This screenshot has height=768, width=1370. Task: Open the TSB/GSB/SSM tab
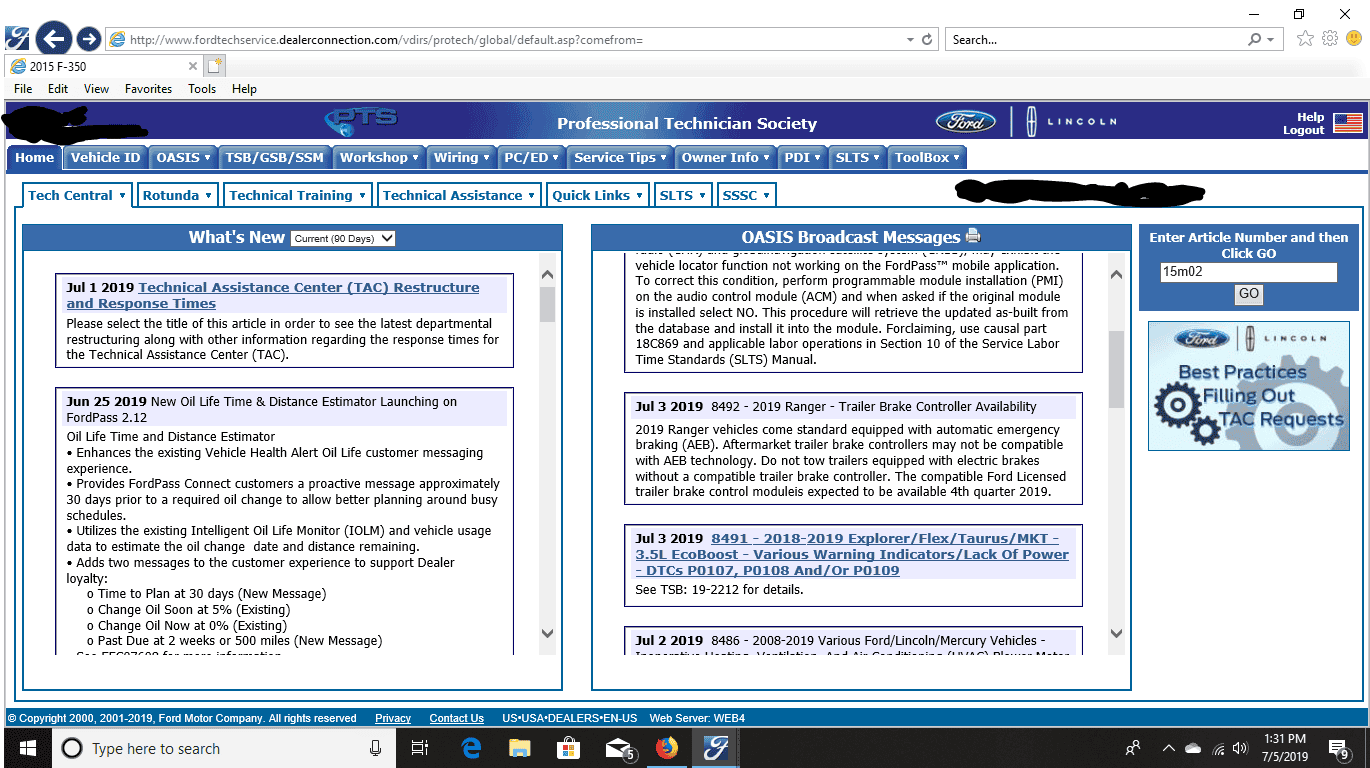275,157
